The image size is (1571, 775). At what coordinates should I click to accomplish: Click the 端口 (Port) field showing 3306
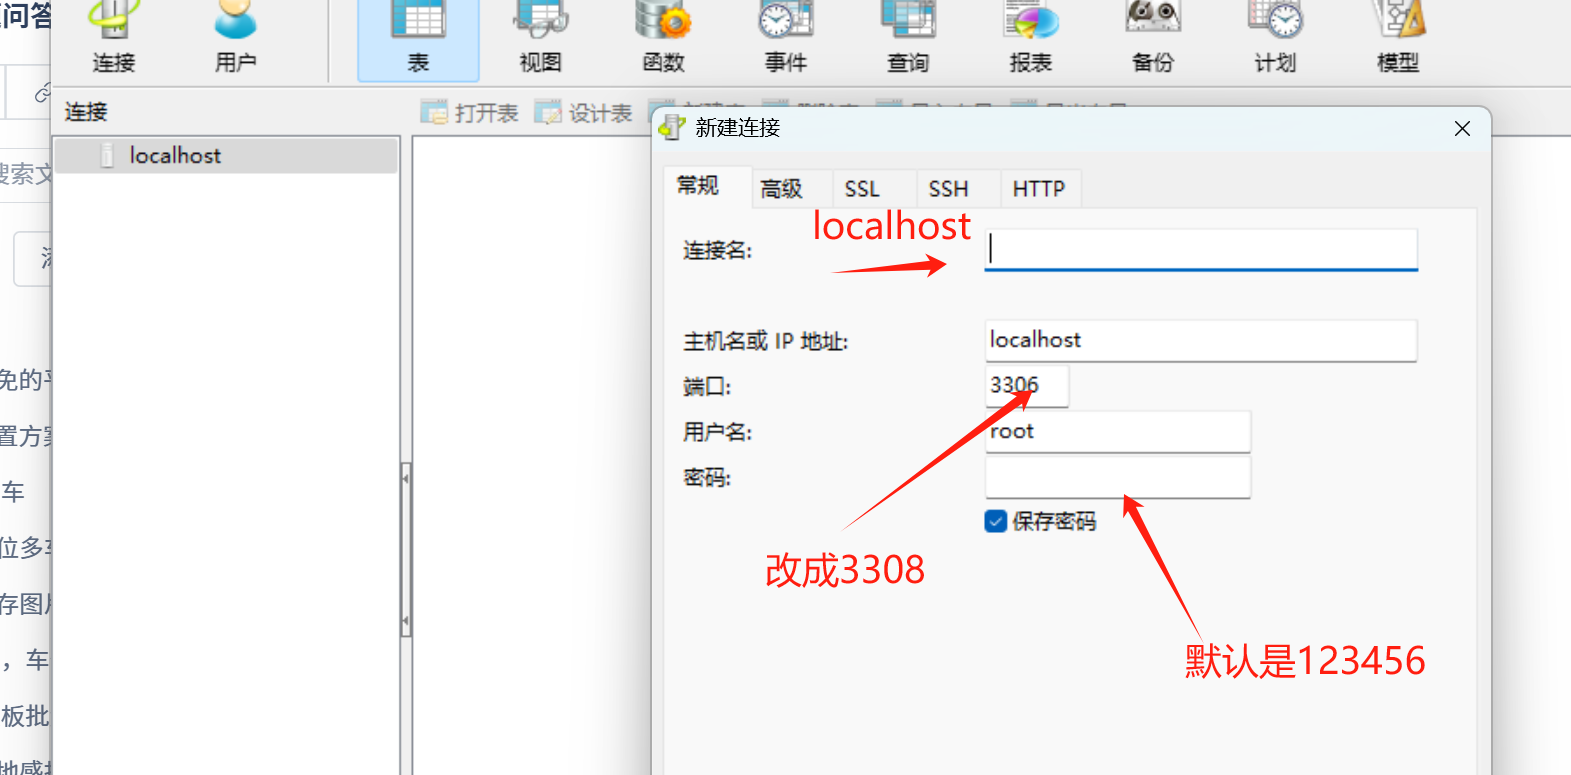point(1027,386)
